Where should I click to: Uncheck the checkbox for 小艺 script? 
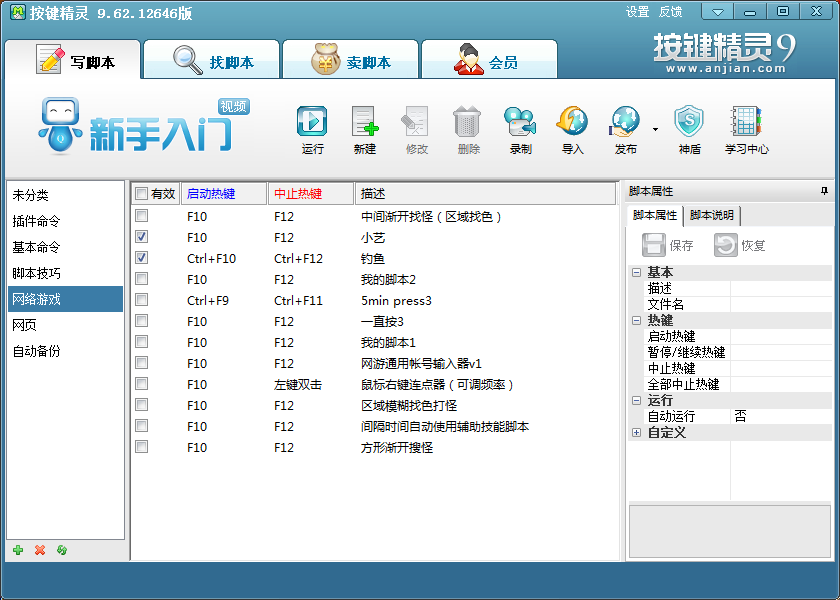click(x=141, y=237)
